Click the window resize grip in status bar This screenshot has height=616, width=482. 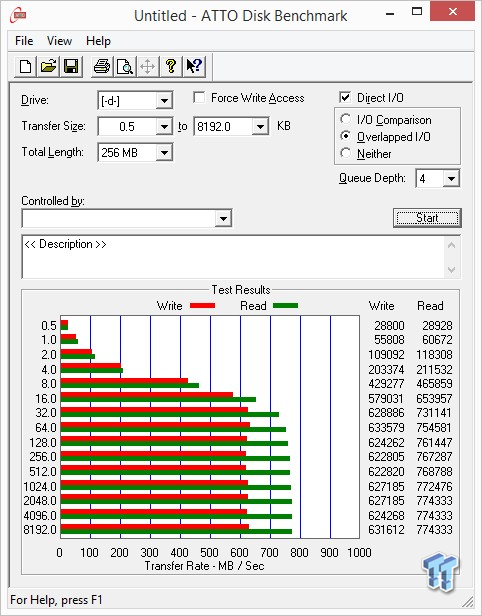pos(467,601)
